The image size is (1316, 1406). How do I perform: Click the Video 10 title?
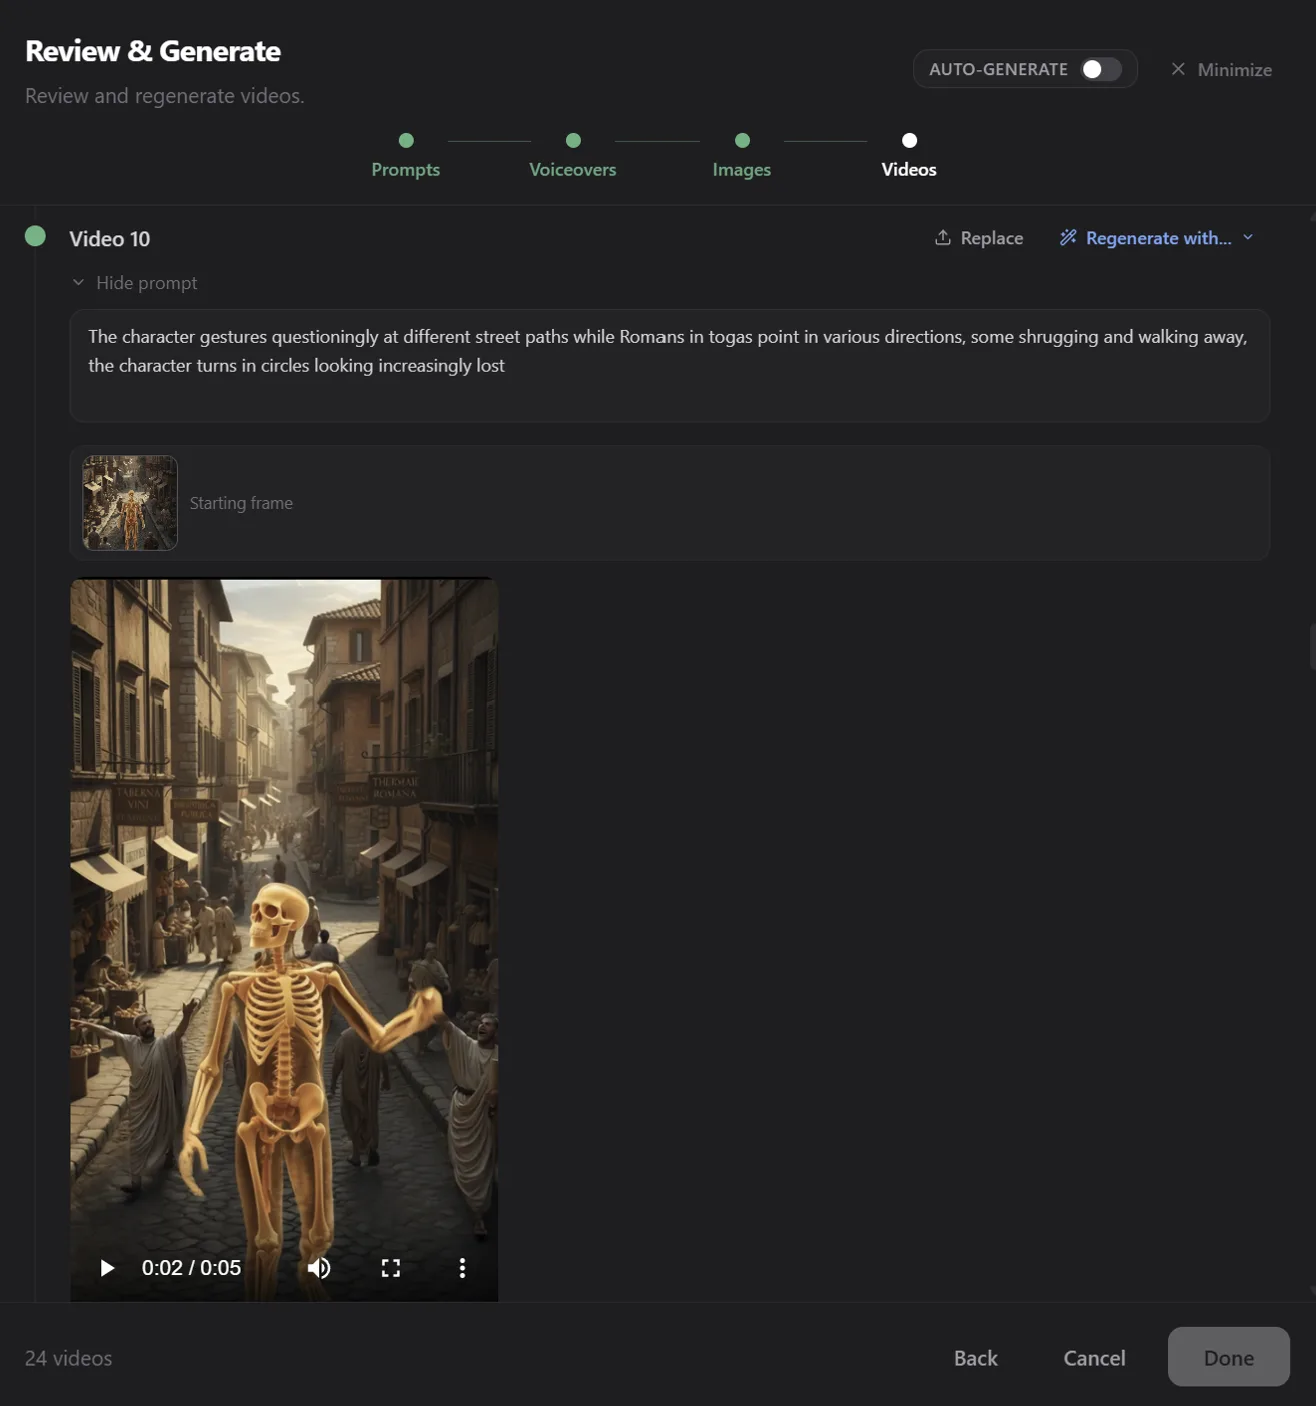[110, 239]
